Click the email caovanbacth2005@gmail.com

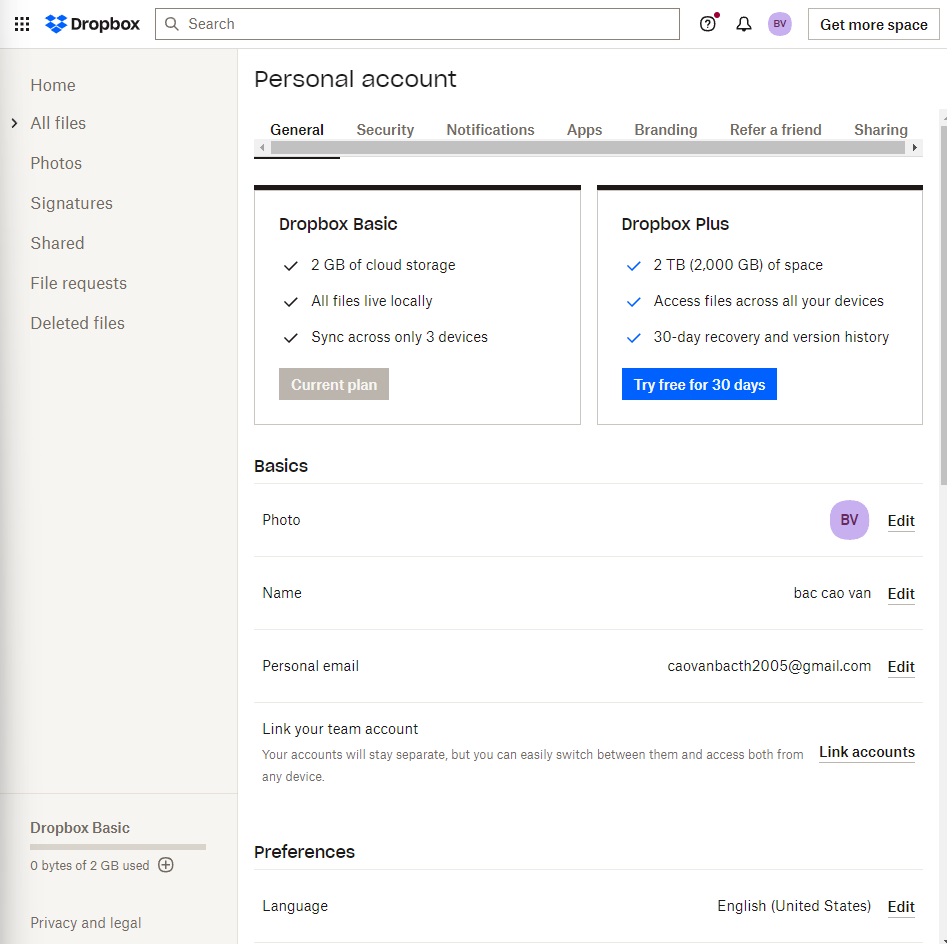click(769, 666)
